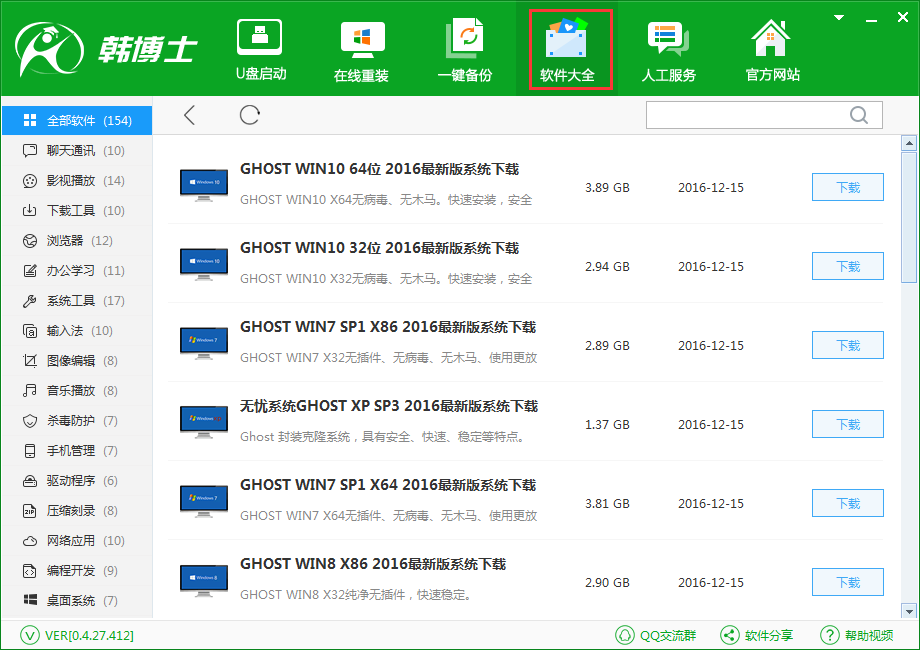Select 全部软件 (154) category
The image size is (920, 650).
click(x=77, y=121)
